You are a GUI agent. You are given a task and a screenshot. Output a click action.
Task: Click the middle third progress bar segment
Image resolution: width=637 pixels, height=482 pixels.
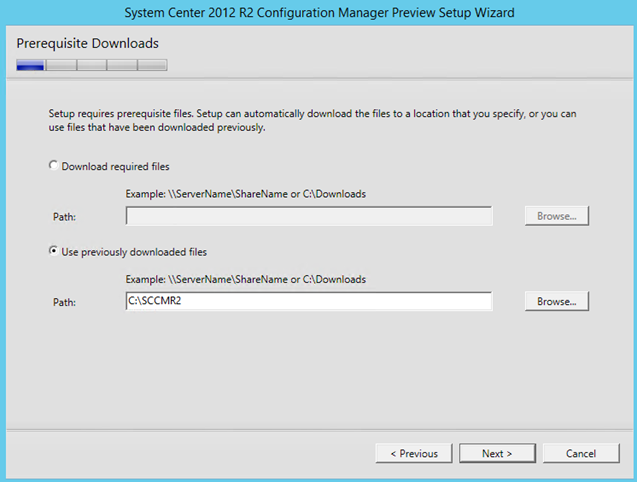[92, 65]
